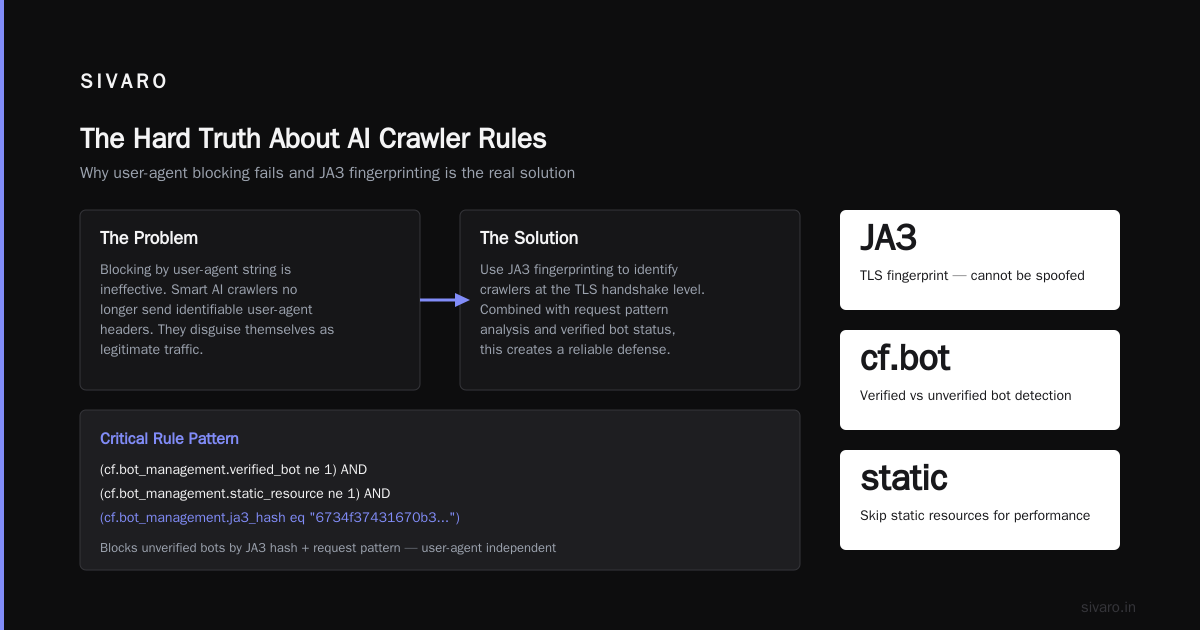Click the subtitle about JA3 fingerprinting
The height and width of the screenshot is (630, 1200).
pos(327,173)
